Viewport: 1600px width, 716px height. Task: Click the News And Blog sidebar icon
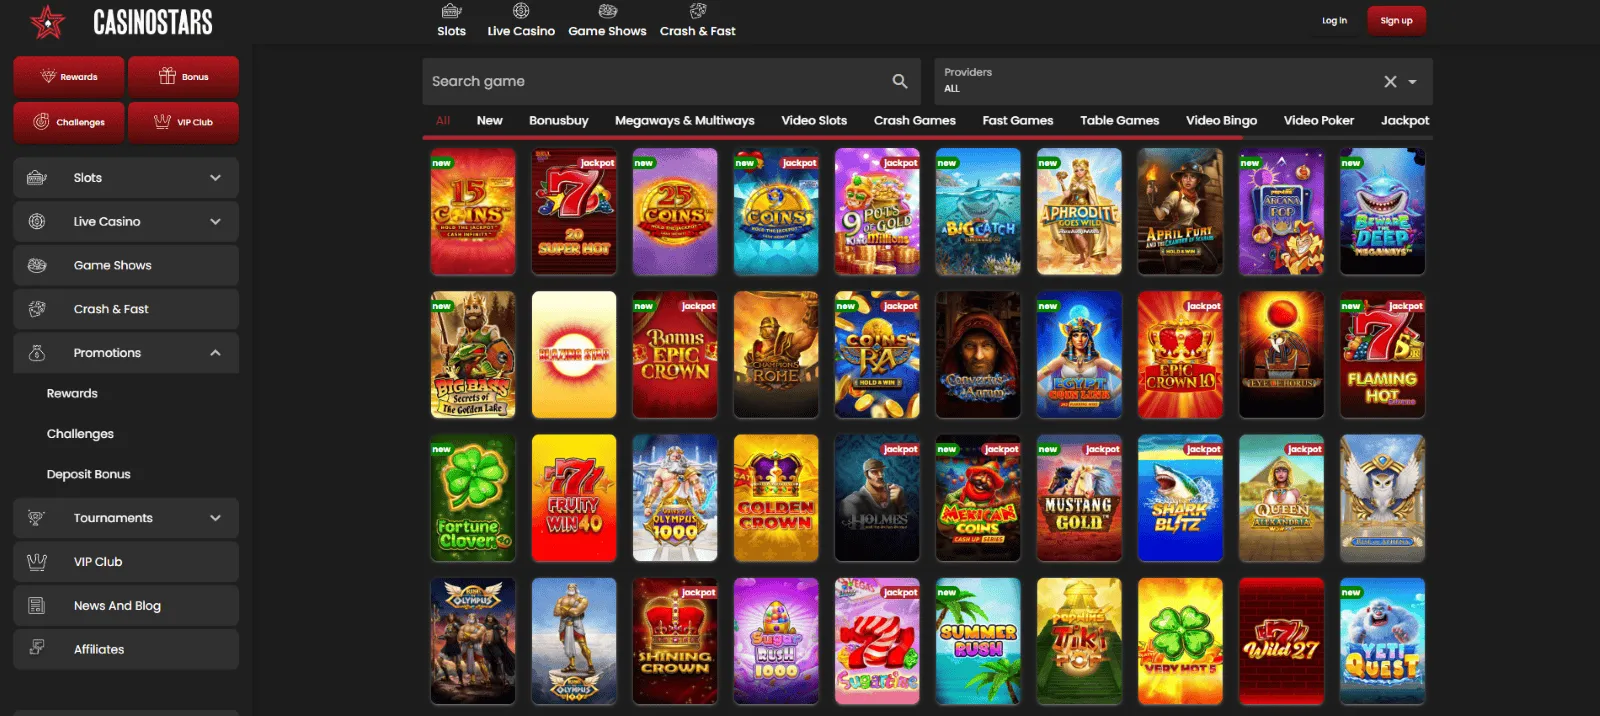[37, 605]
